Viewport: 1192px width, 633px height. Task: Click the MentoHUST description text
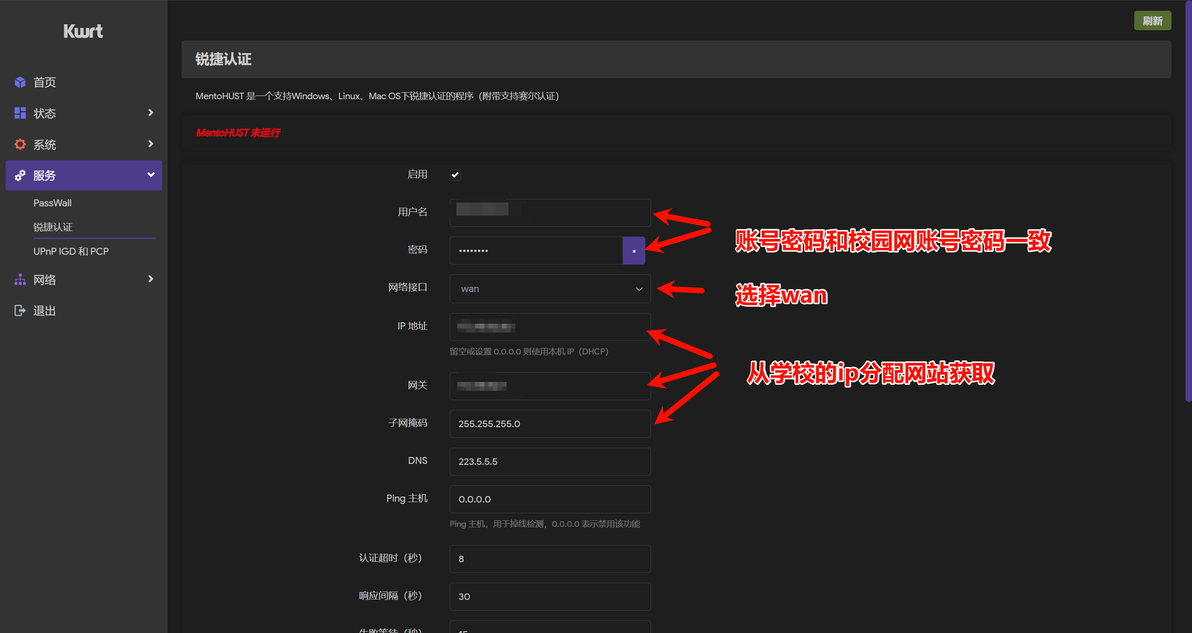(x=377, y=97)
